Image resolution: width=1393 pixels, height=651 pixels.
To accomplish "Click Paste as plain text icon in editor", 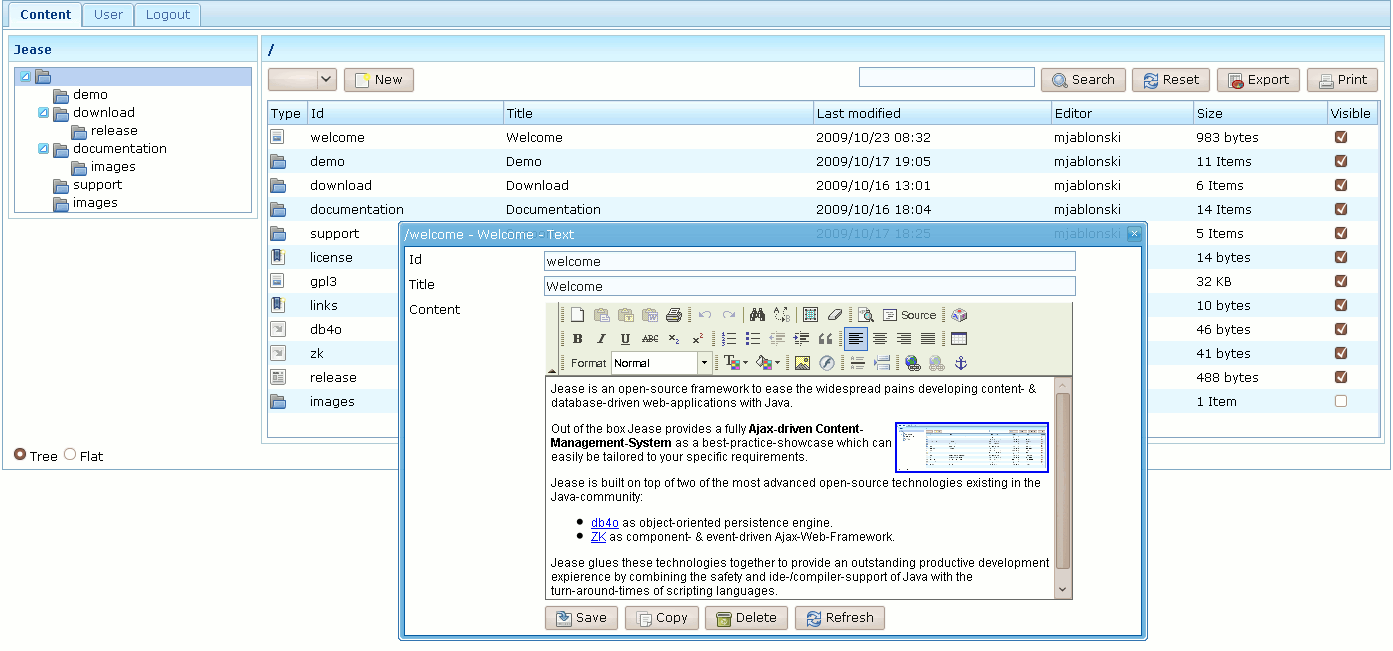I will (x=625, y=315).
